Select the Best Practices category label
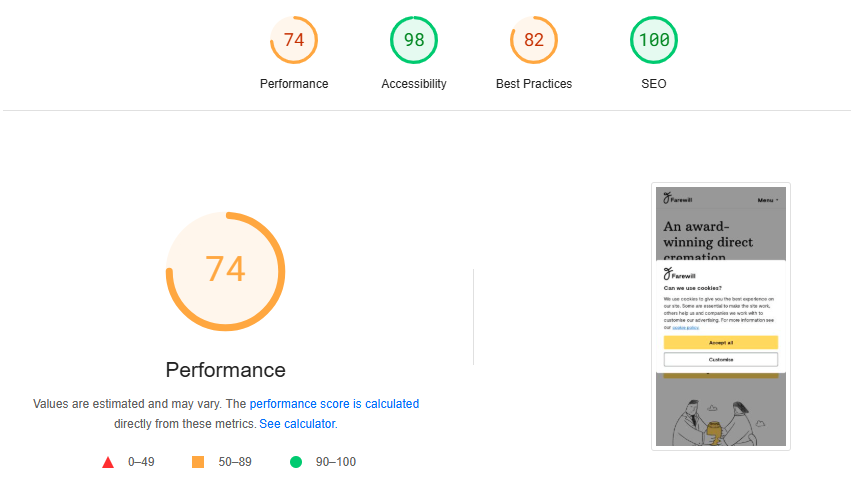The height and width of the screenshot is (487, 851). pyautogui.click(x=534, y=84)
